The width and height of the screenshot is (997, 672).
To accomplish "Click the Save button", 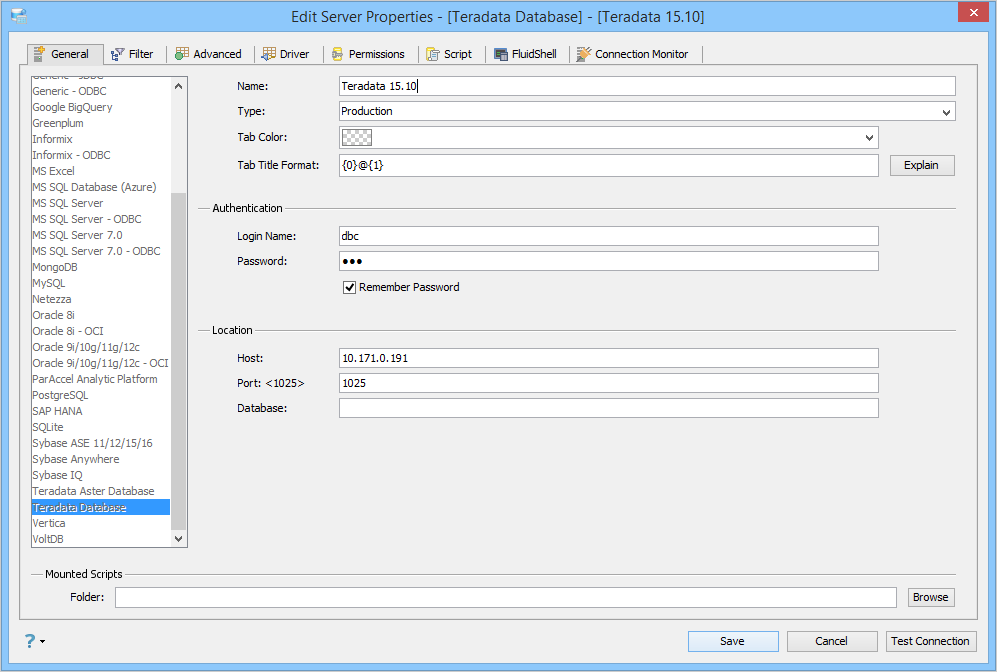I will click(732, 641).
